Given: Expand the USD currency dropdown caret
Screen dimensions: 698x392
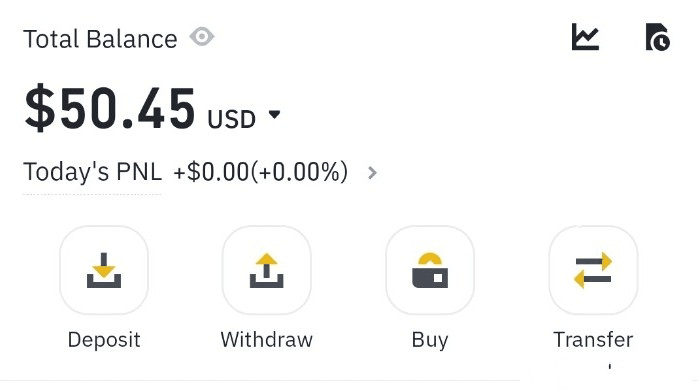Looking at the screenshot, I should (x=275, y=114).
